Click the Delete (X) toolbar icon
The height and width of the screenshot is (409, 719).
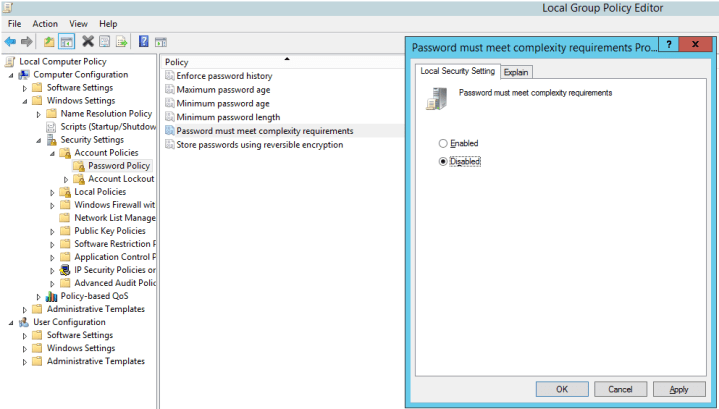[x=88, y=42]
